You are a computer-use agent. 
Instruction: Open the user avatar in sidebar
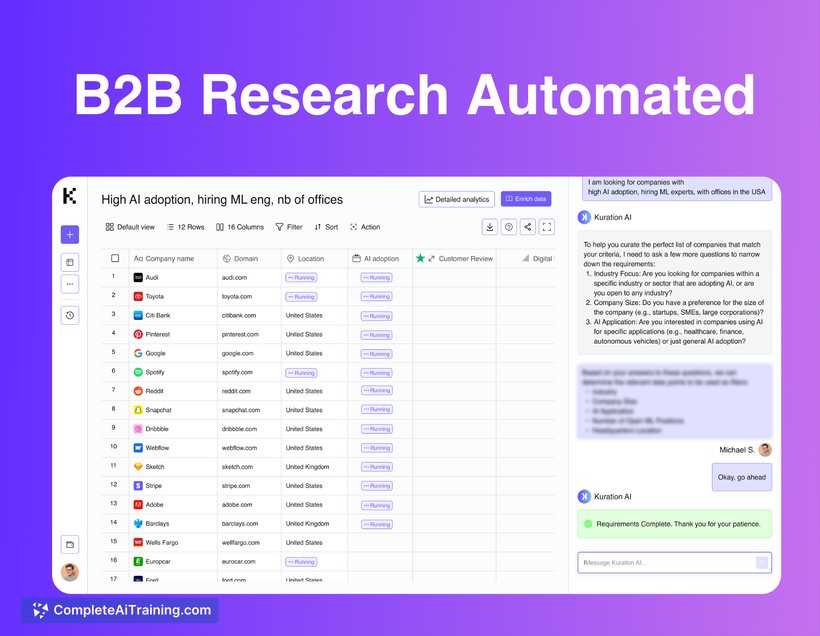click(70, 572)
